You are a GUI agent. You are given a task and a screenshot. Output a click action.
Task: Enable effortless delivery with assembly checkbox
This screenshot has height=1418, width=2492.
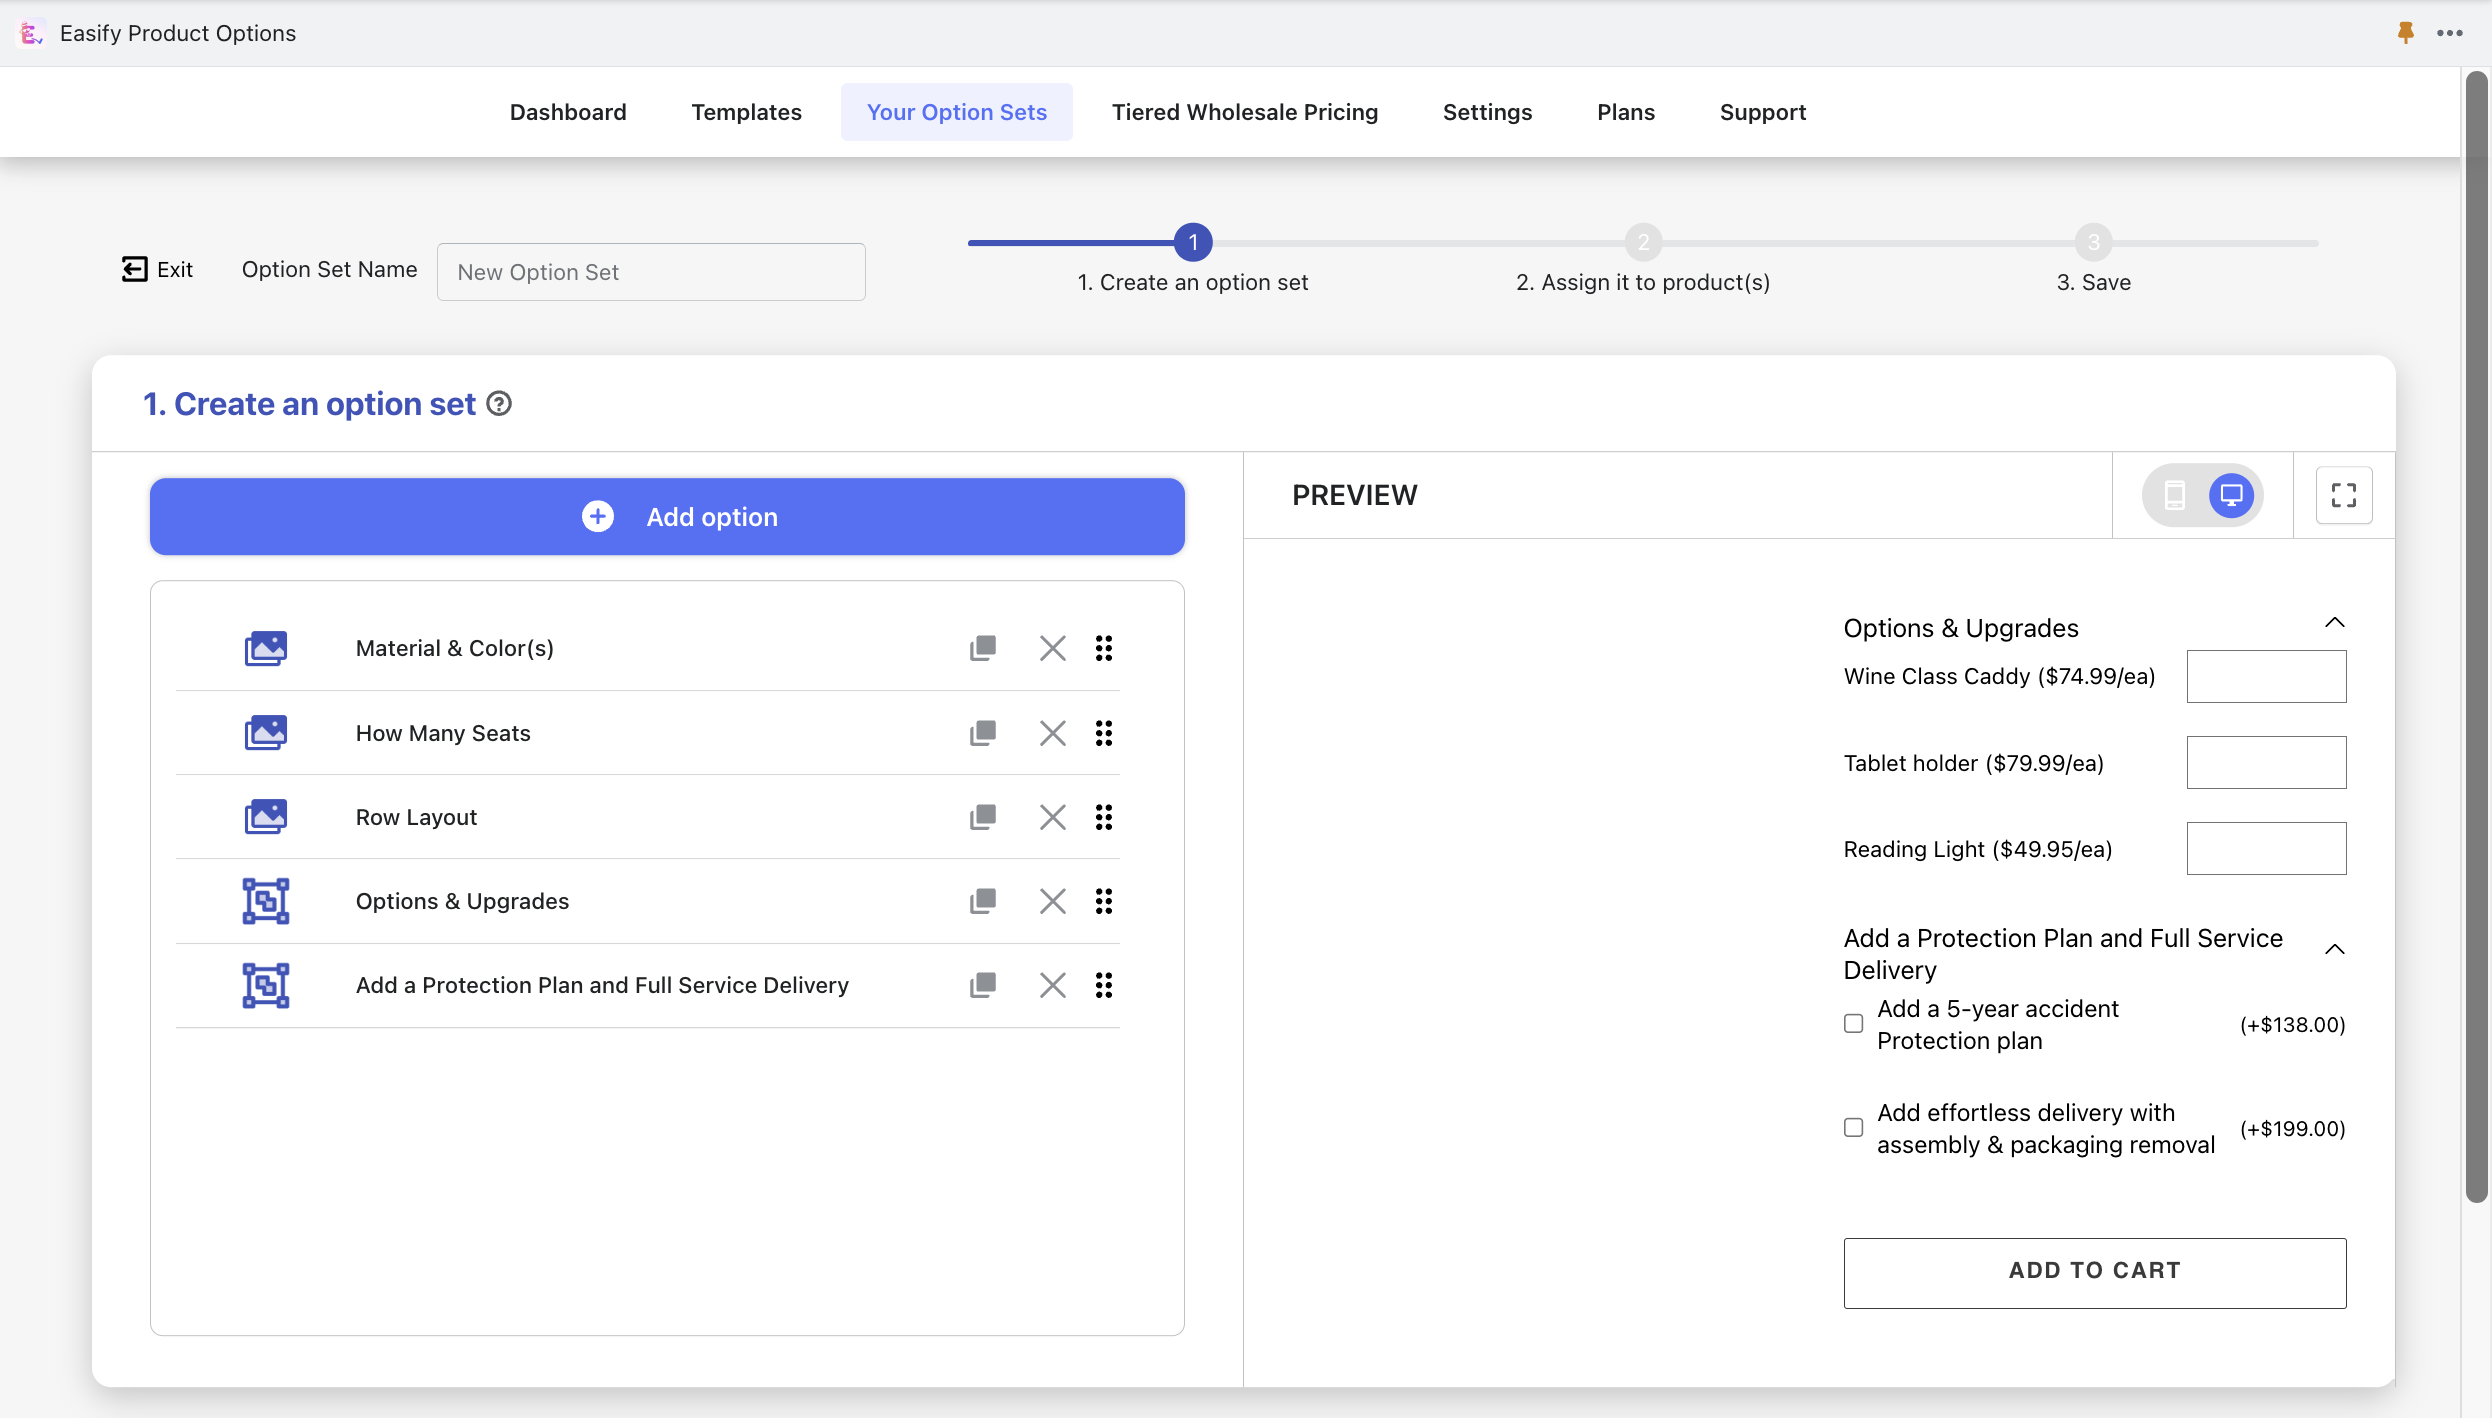tap(1853, 1128)
